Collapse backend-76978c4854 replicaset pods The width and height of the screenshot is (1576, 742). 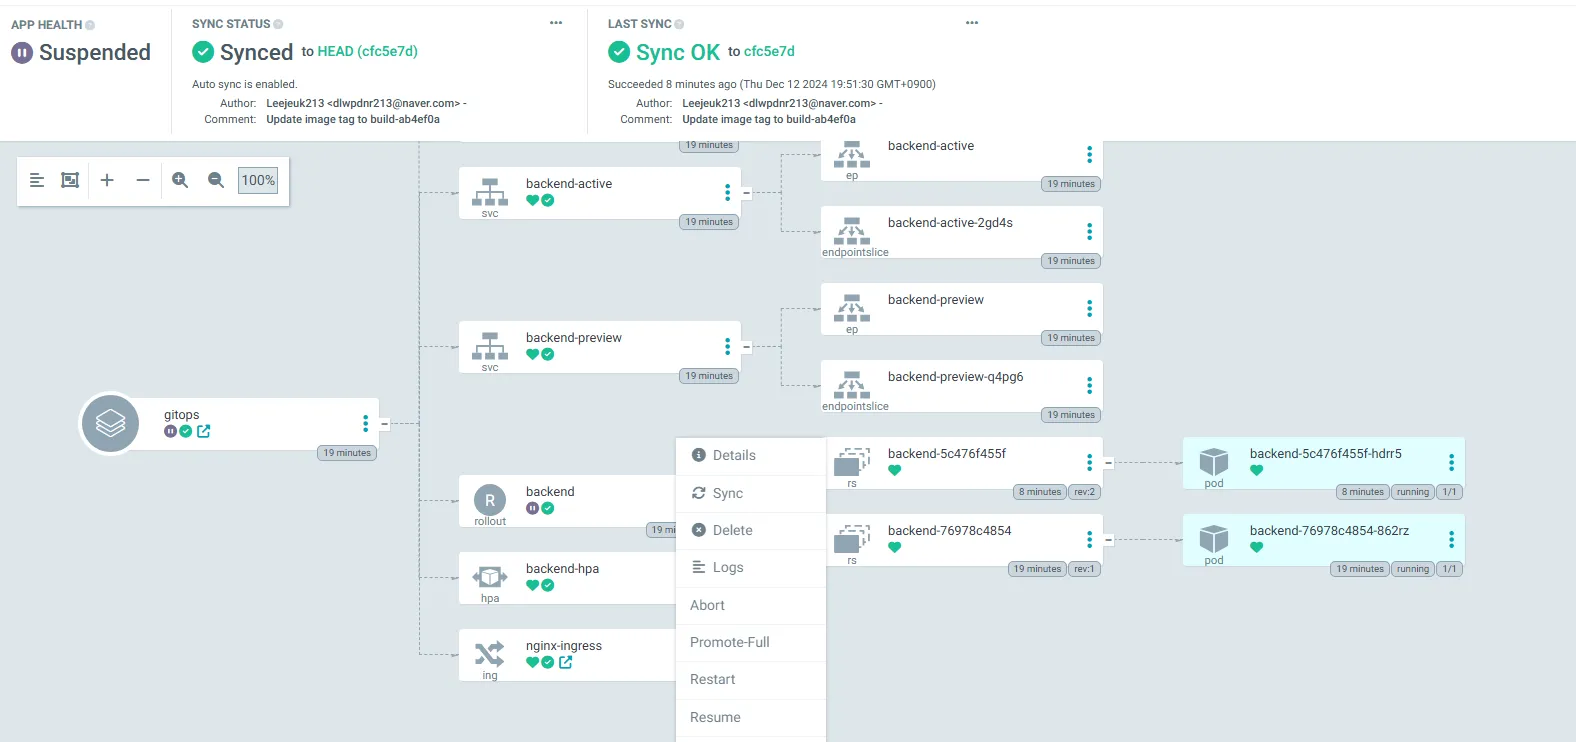coord(1108,540)
